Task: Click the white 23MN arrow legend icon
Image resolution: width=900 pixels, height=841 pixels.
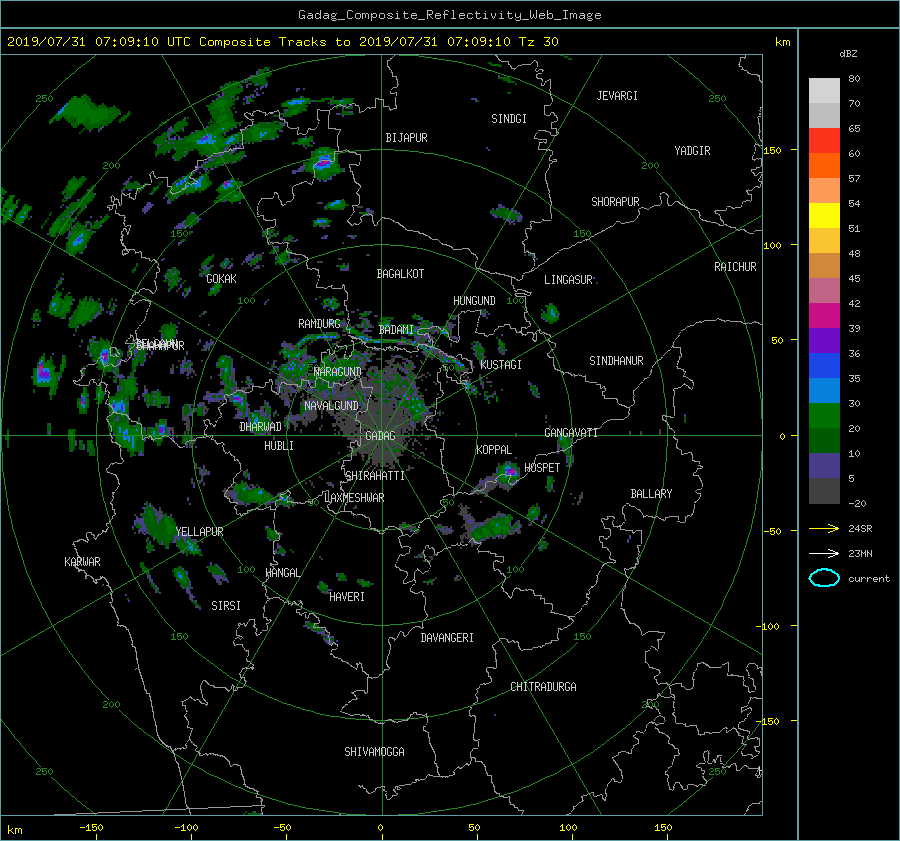Action: click(x=824, y=553)
